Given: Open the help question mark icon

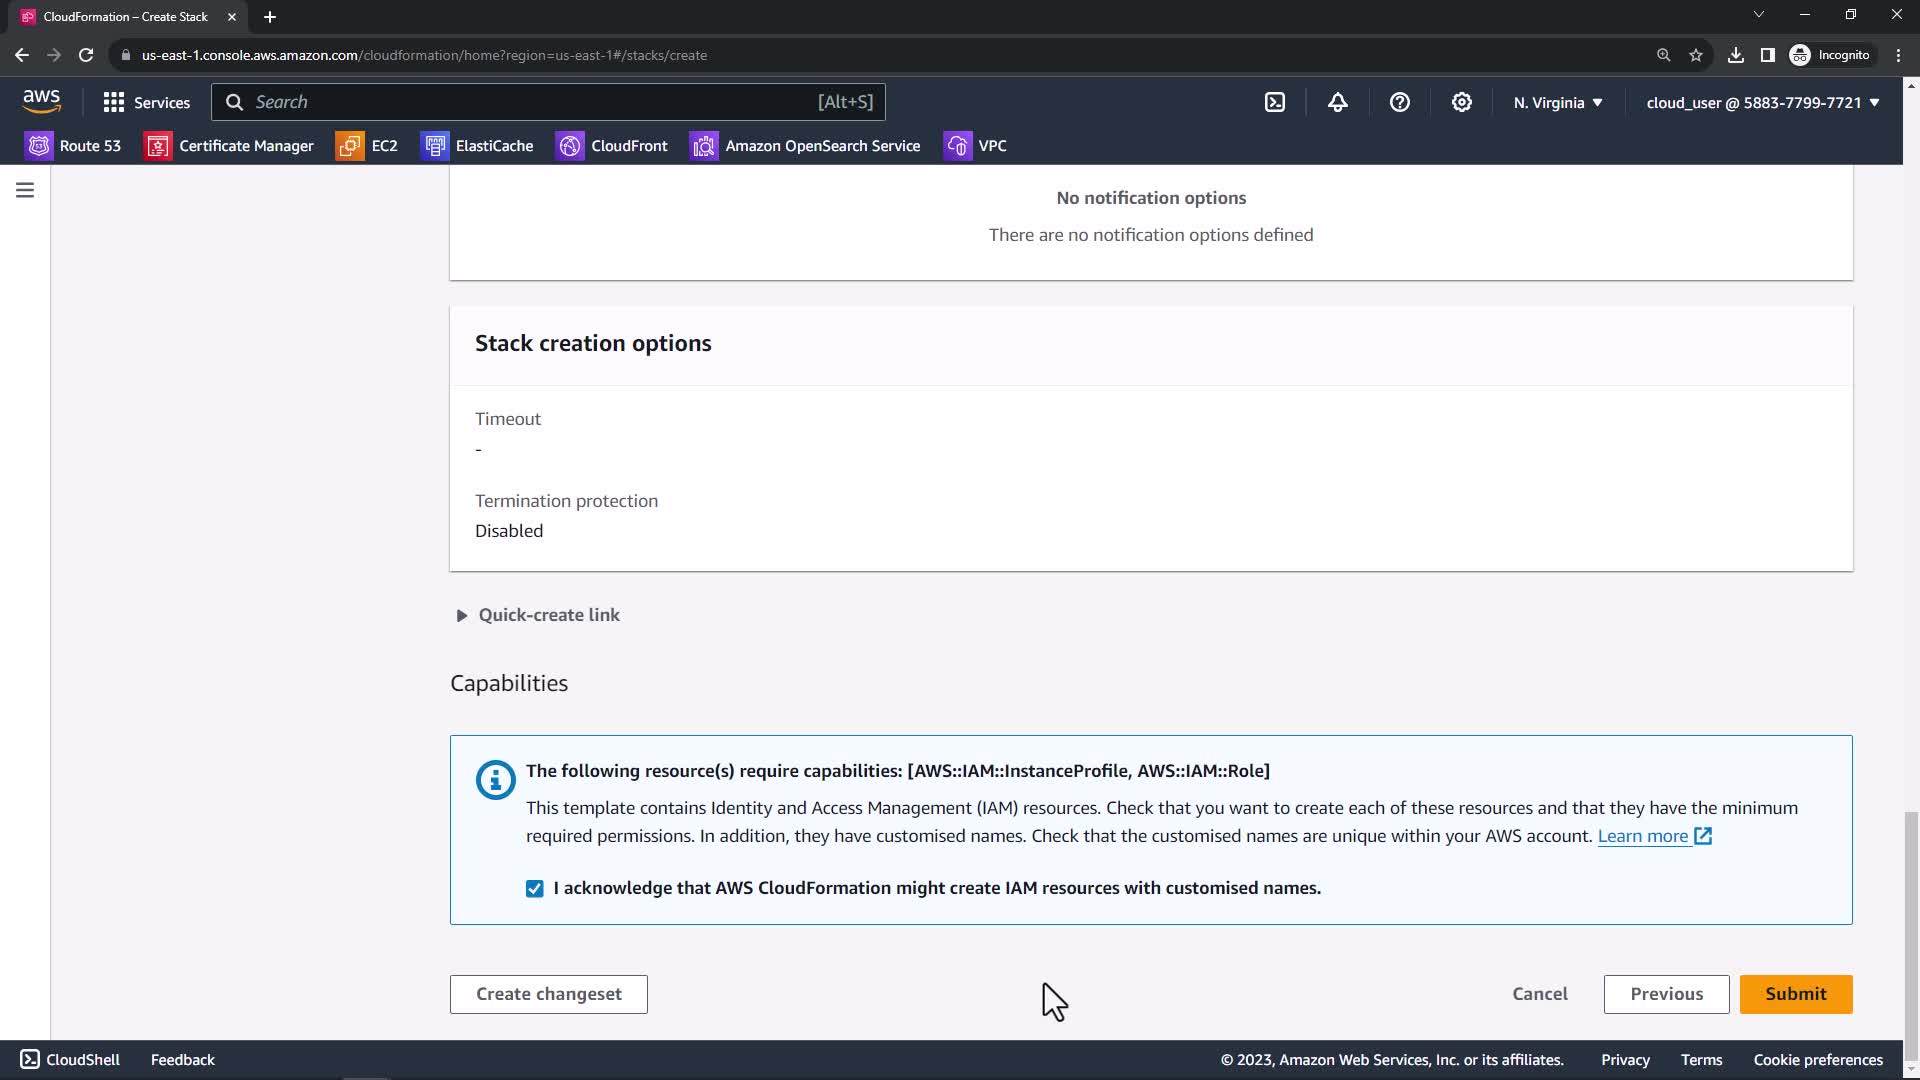Looking at the screenshot, I should (x=1399, y=102).
